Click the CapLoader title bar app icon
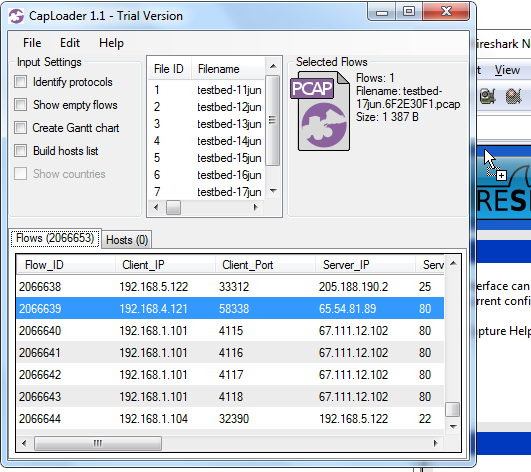The image size is (531, 472). 16,16
